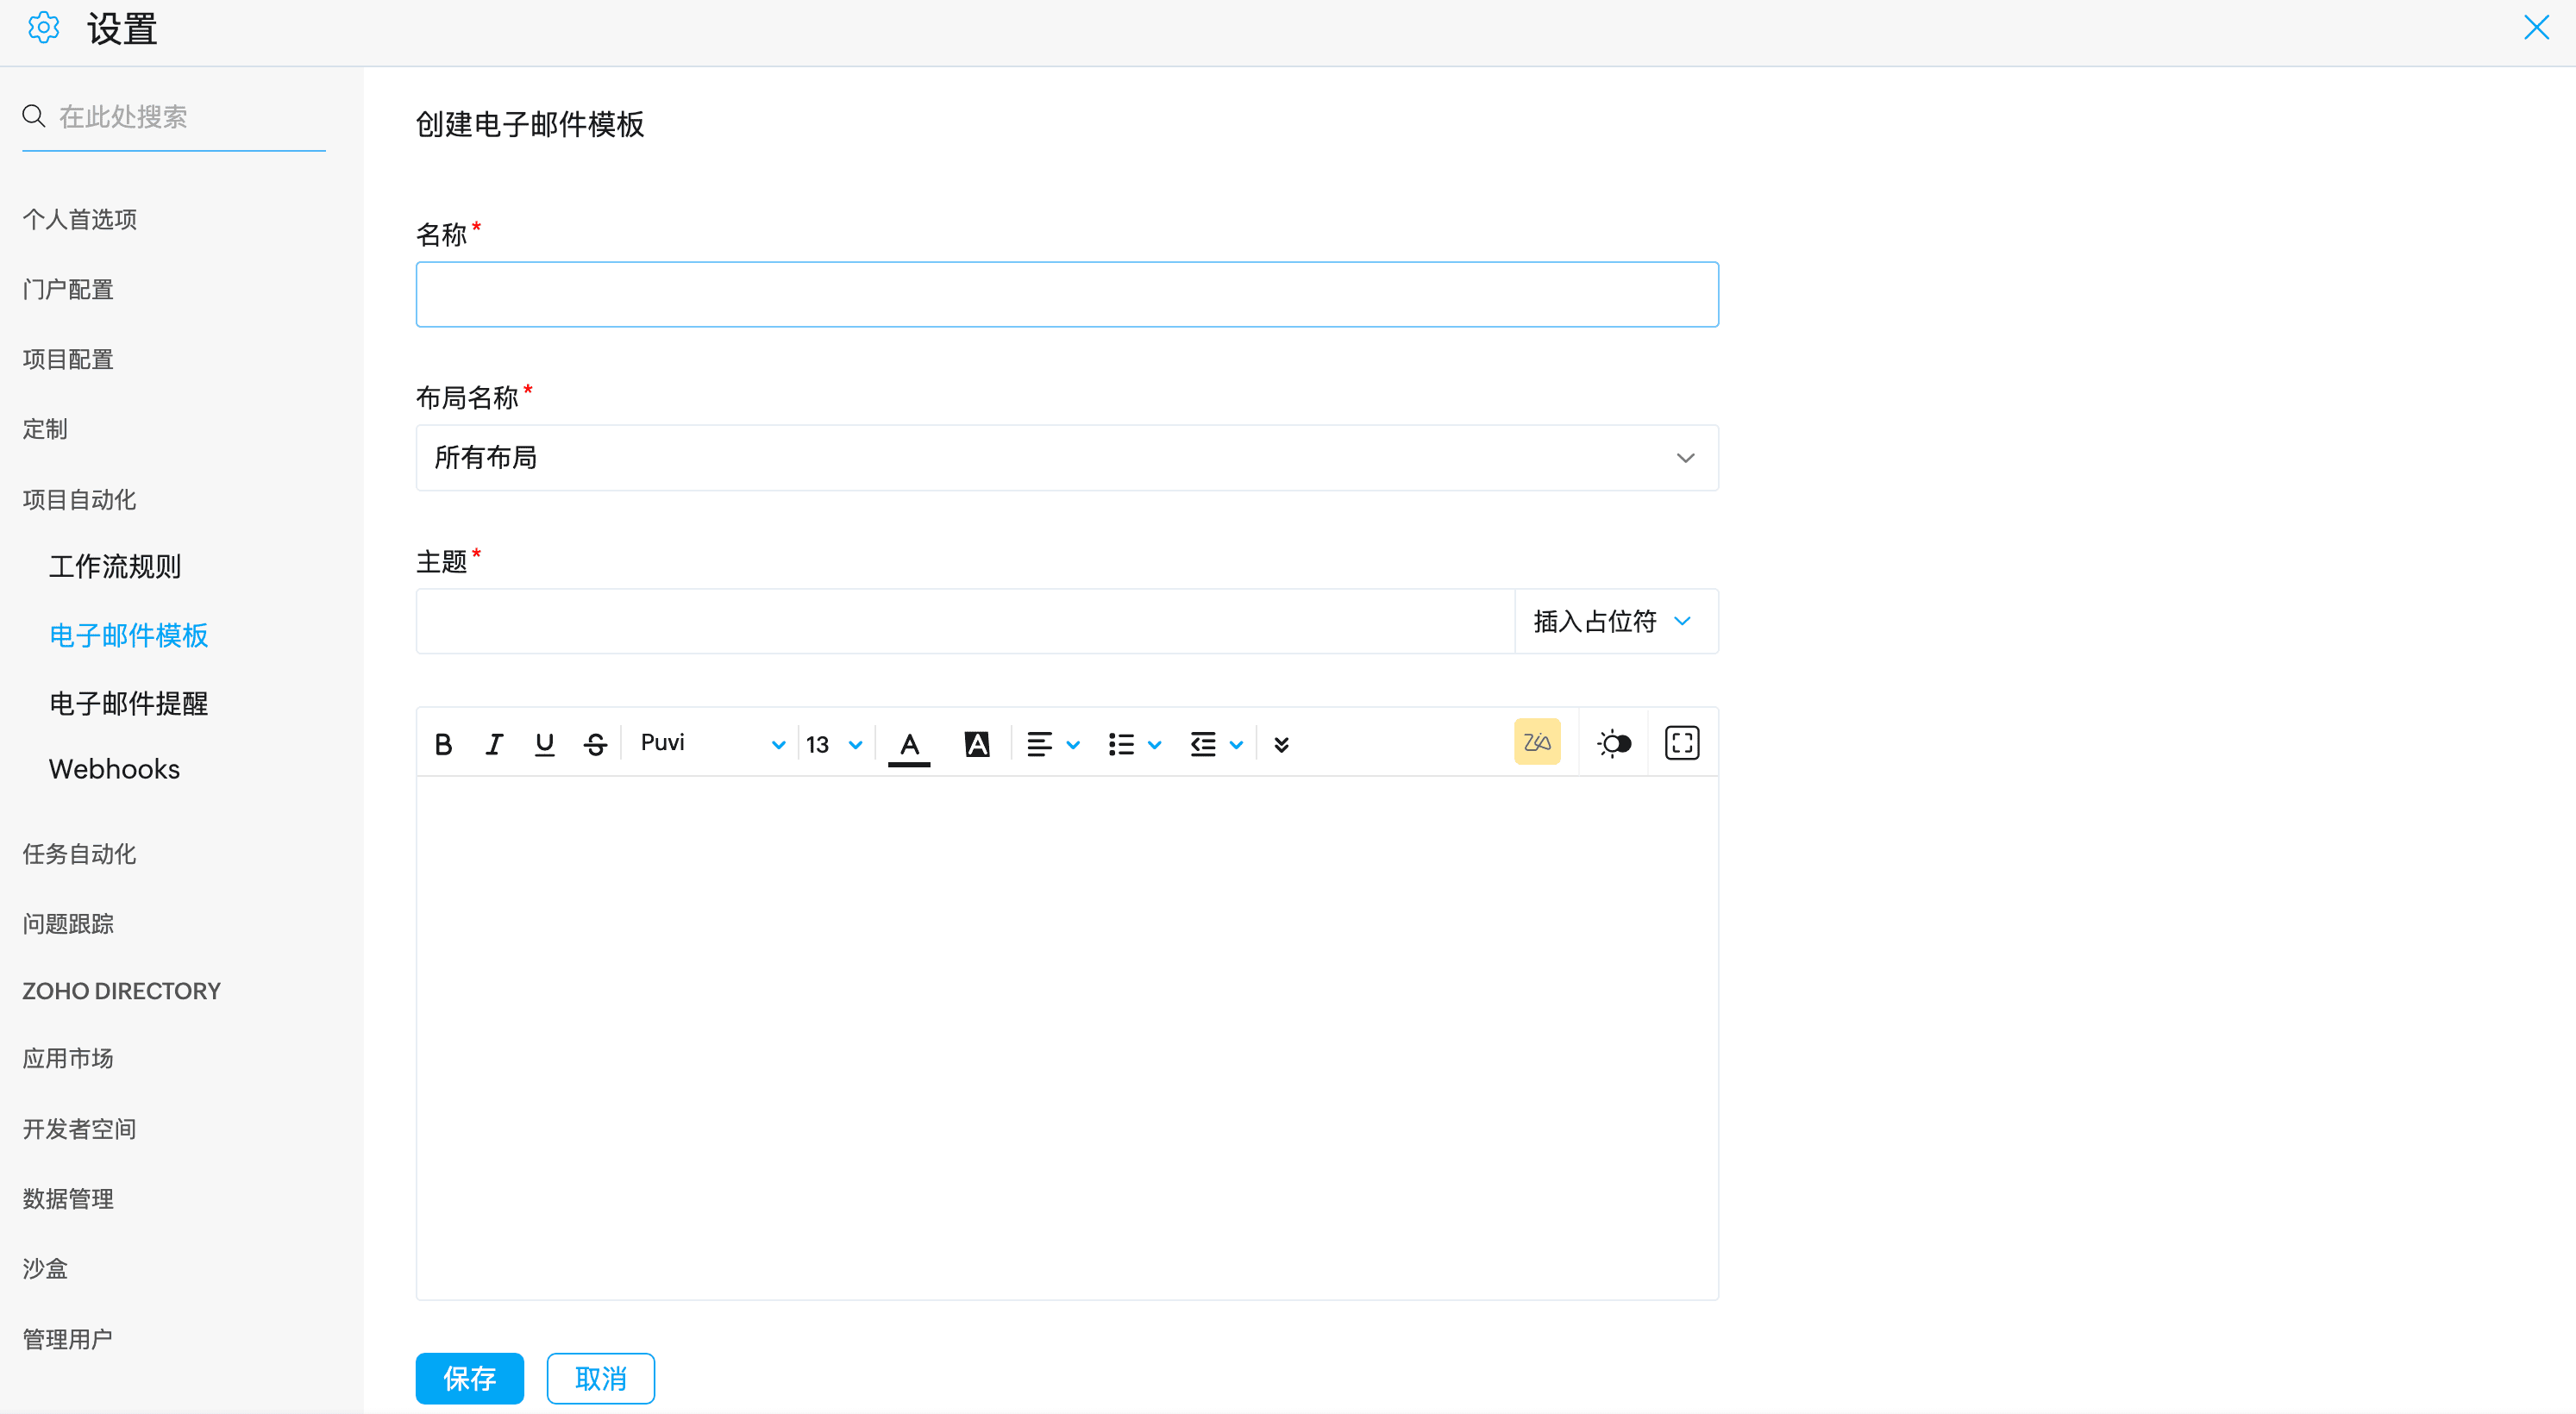Viewport: 2576px width, 1414px height.
Task: Expand the 所有布局 layout dropdown
Action: (x=1067, y=458)
